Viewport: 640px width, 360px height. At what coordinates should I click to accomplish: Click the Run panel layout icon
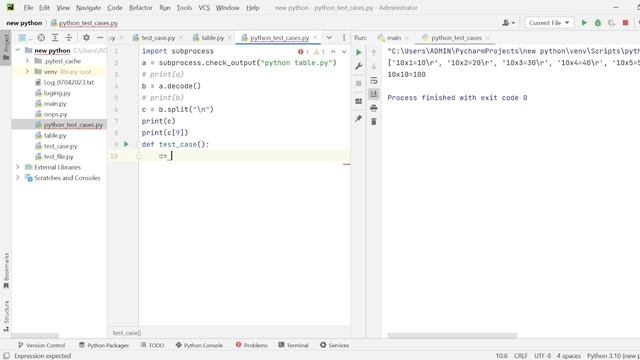tap(359, 101)
